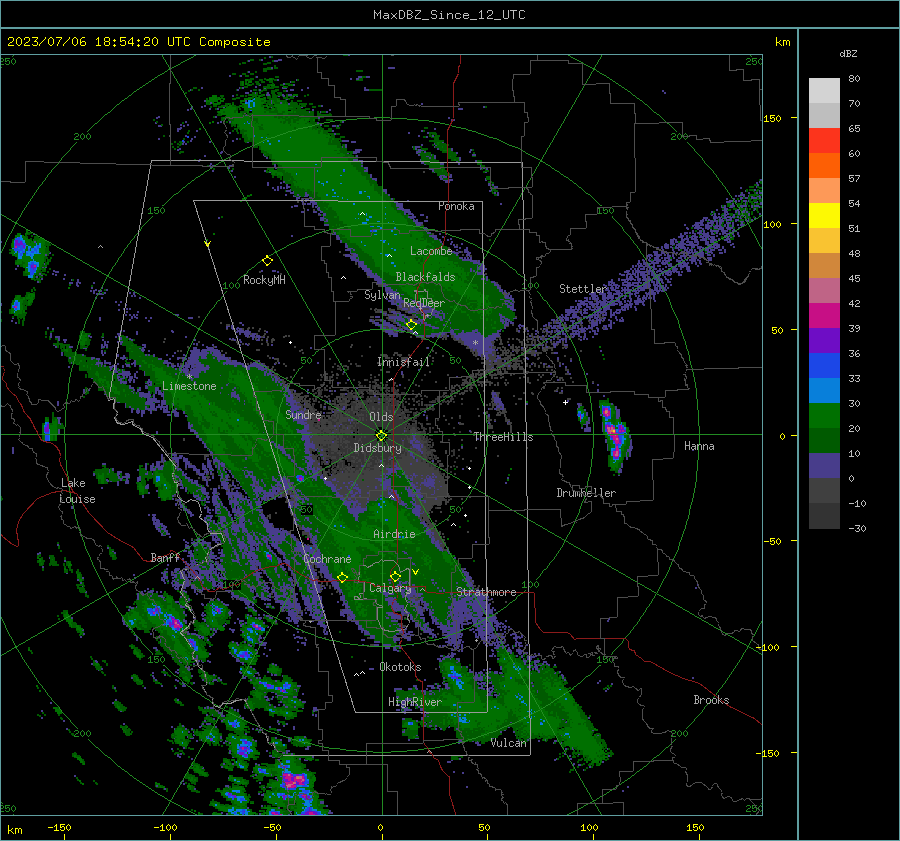The image size is (900, 841).
Task: Select the light gray 70–80 dBZ legend swatch
Action: click(824, 91)
